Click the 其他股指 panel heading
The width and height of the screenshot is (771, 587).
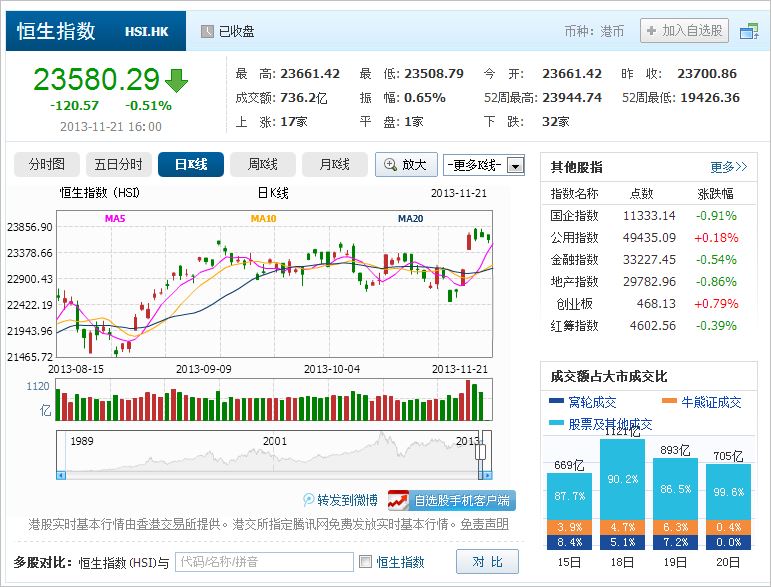click(x=576, y=167)
